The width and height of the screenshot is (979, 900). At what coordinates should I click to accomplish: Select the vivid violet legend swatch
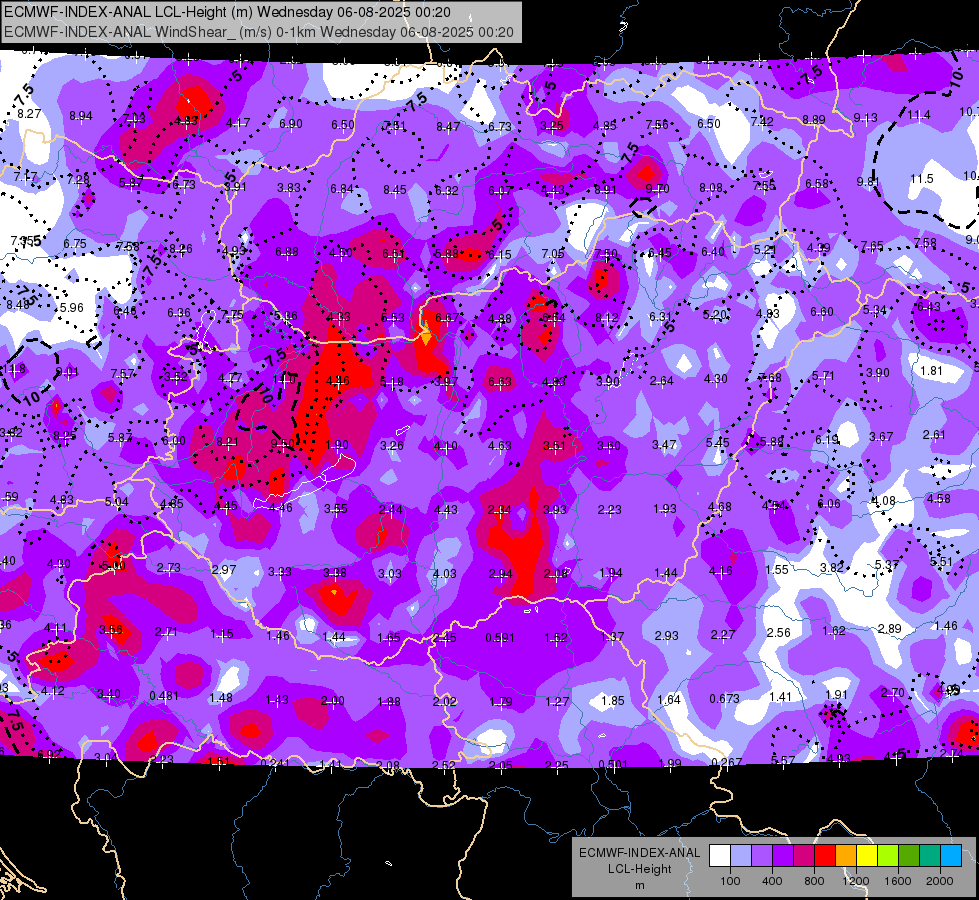pyautogui.click(x=783, y=856)
